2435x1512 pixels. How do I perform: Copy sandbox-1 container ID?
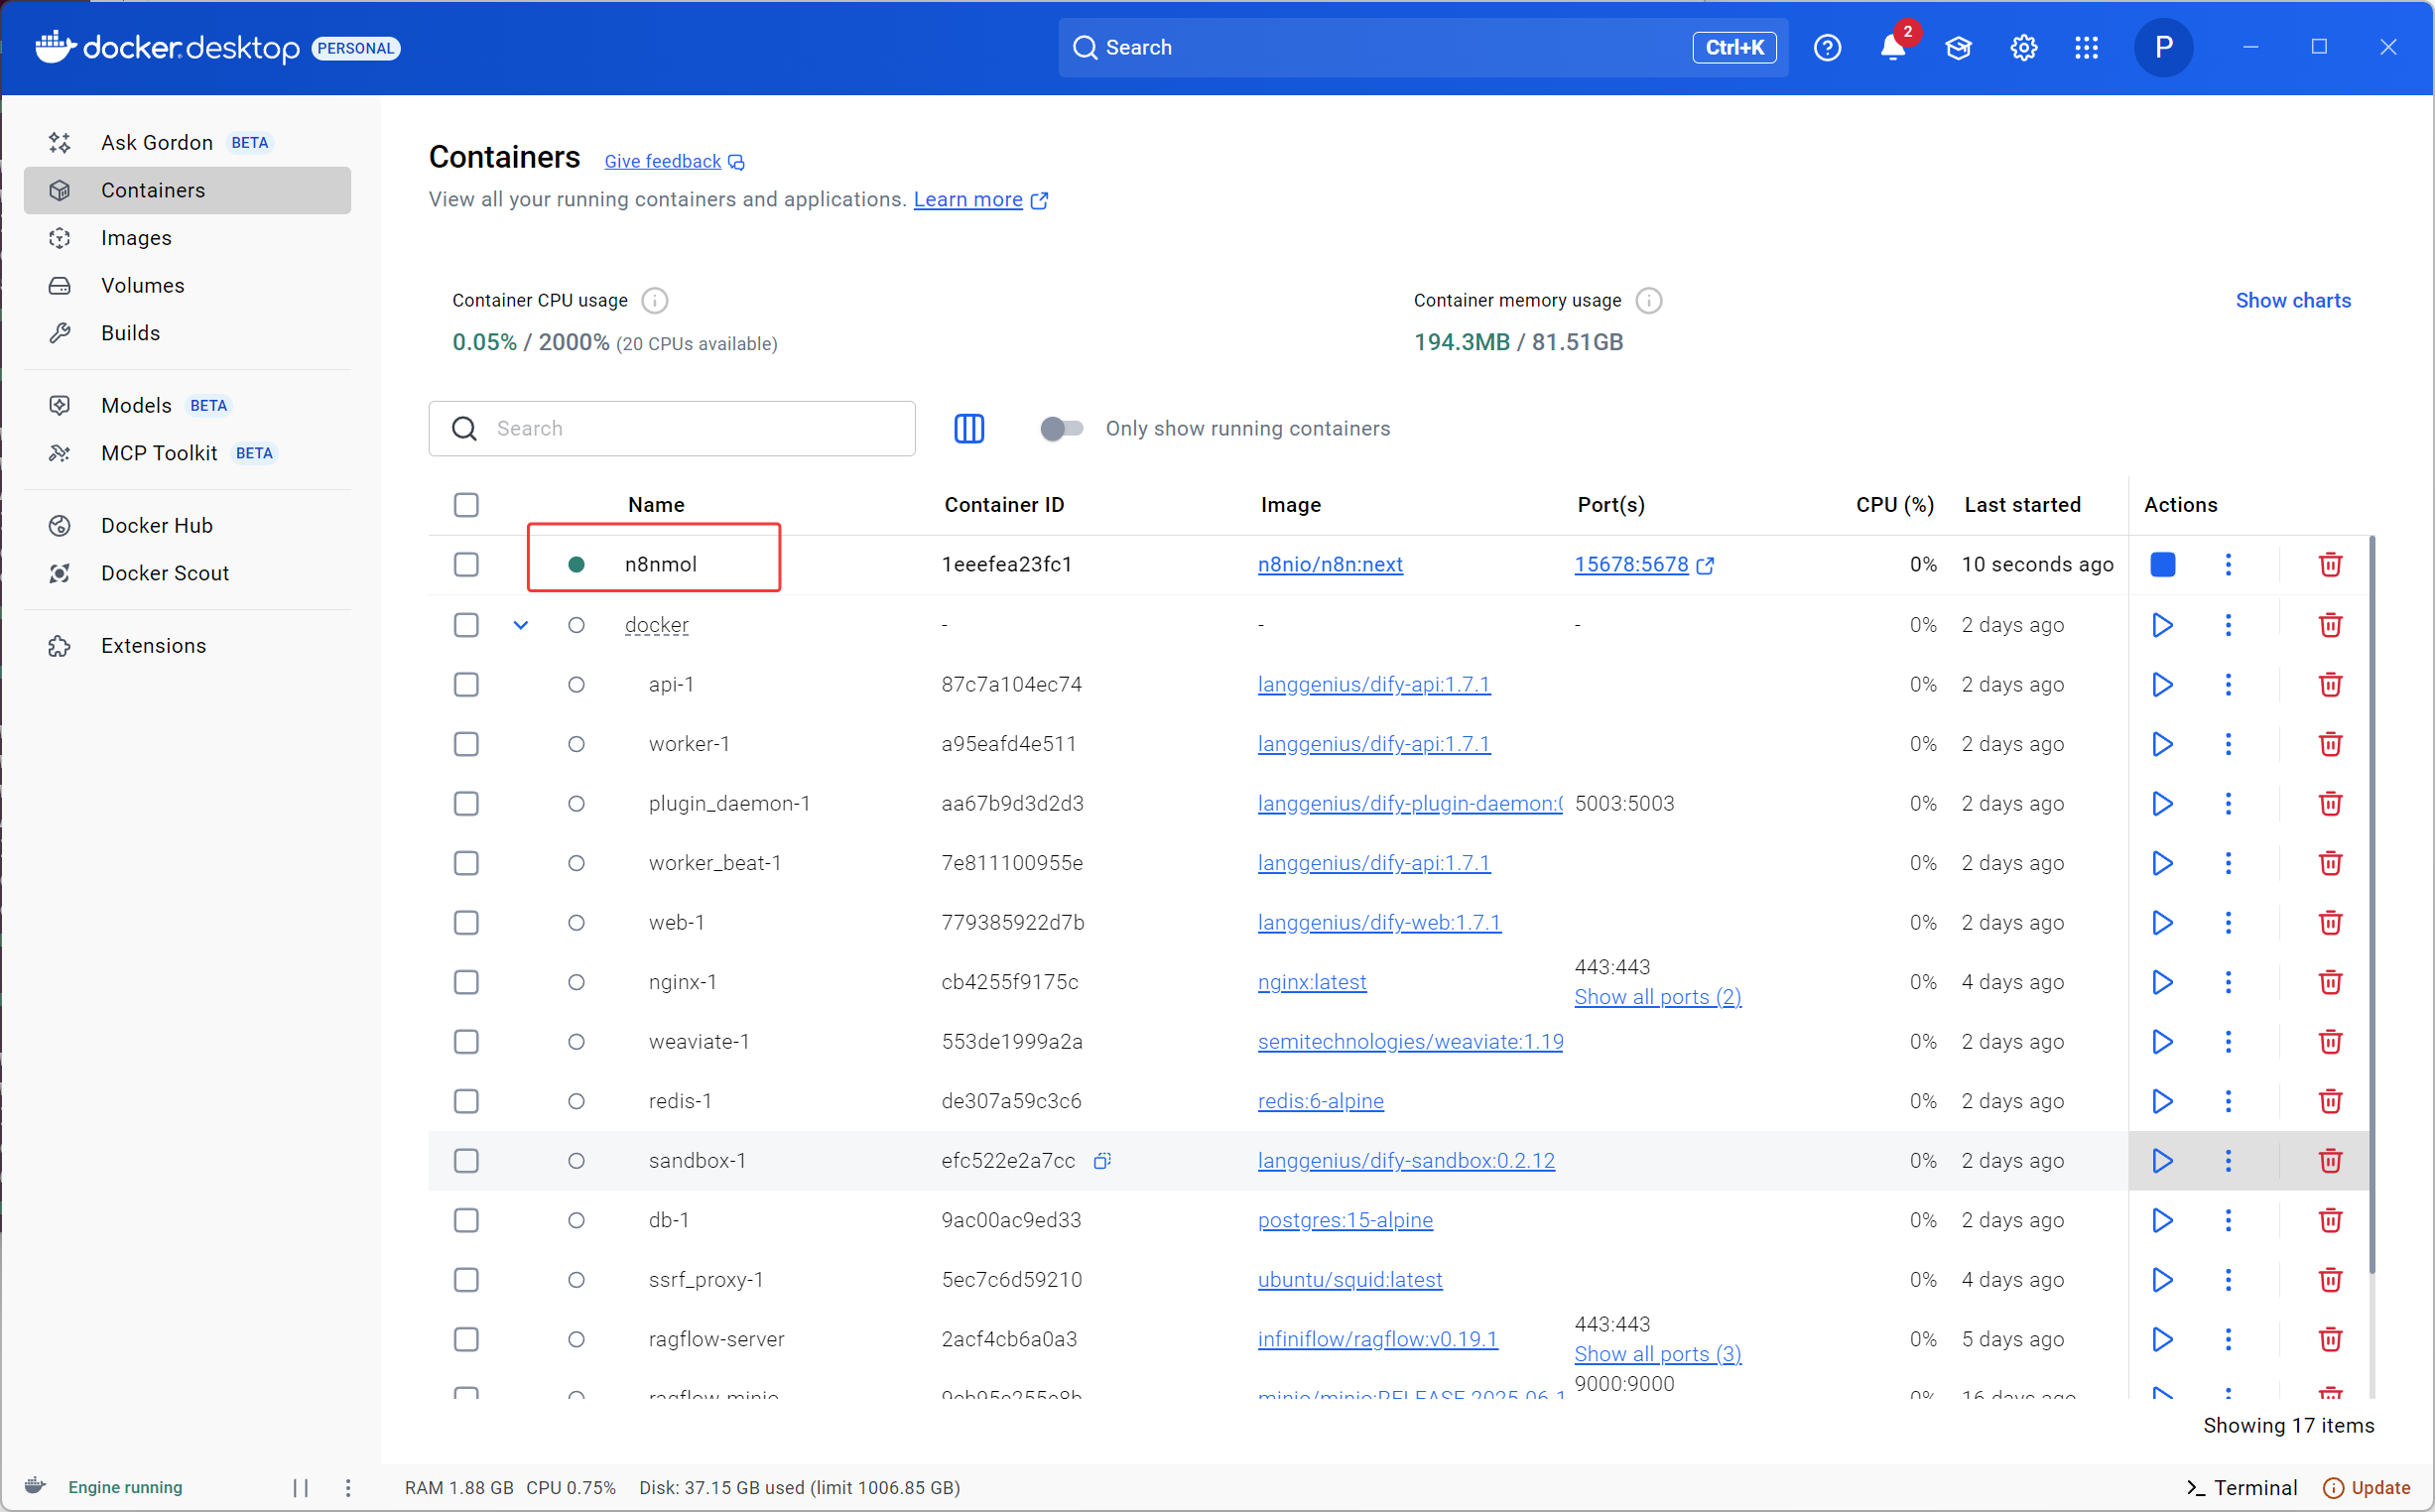click(1102, 1160)
